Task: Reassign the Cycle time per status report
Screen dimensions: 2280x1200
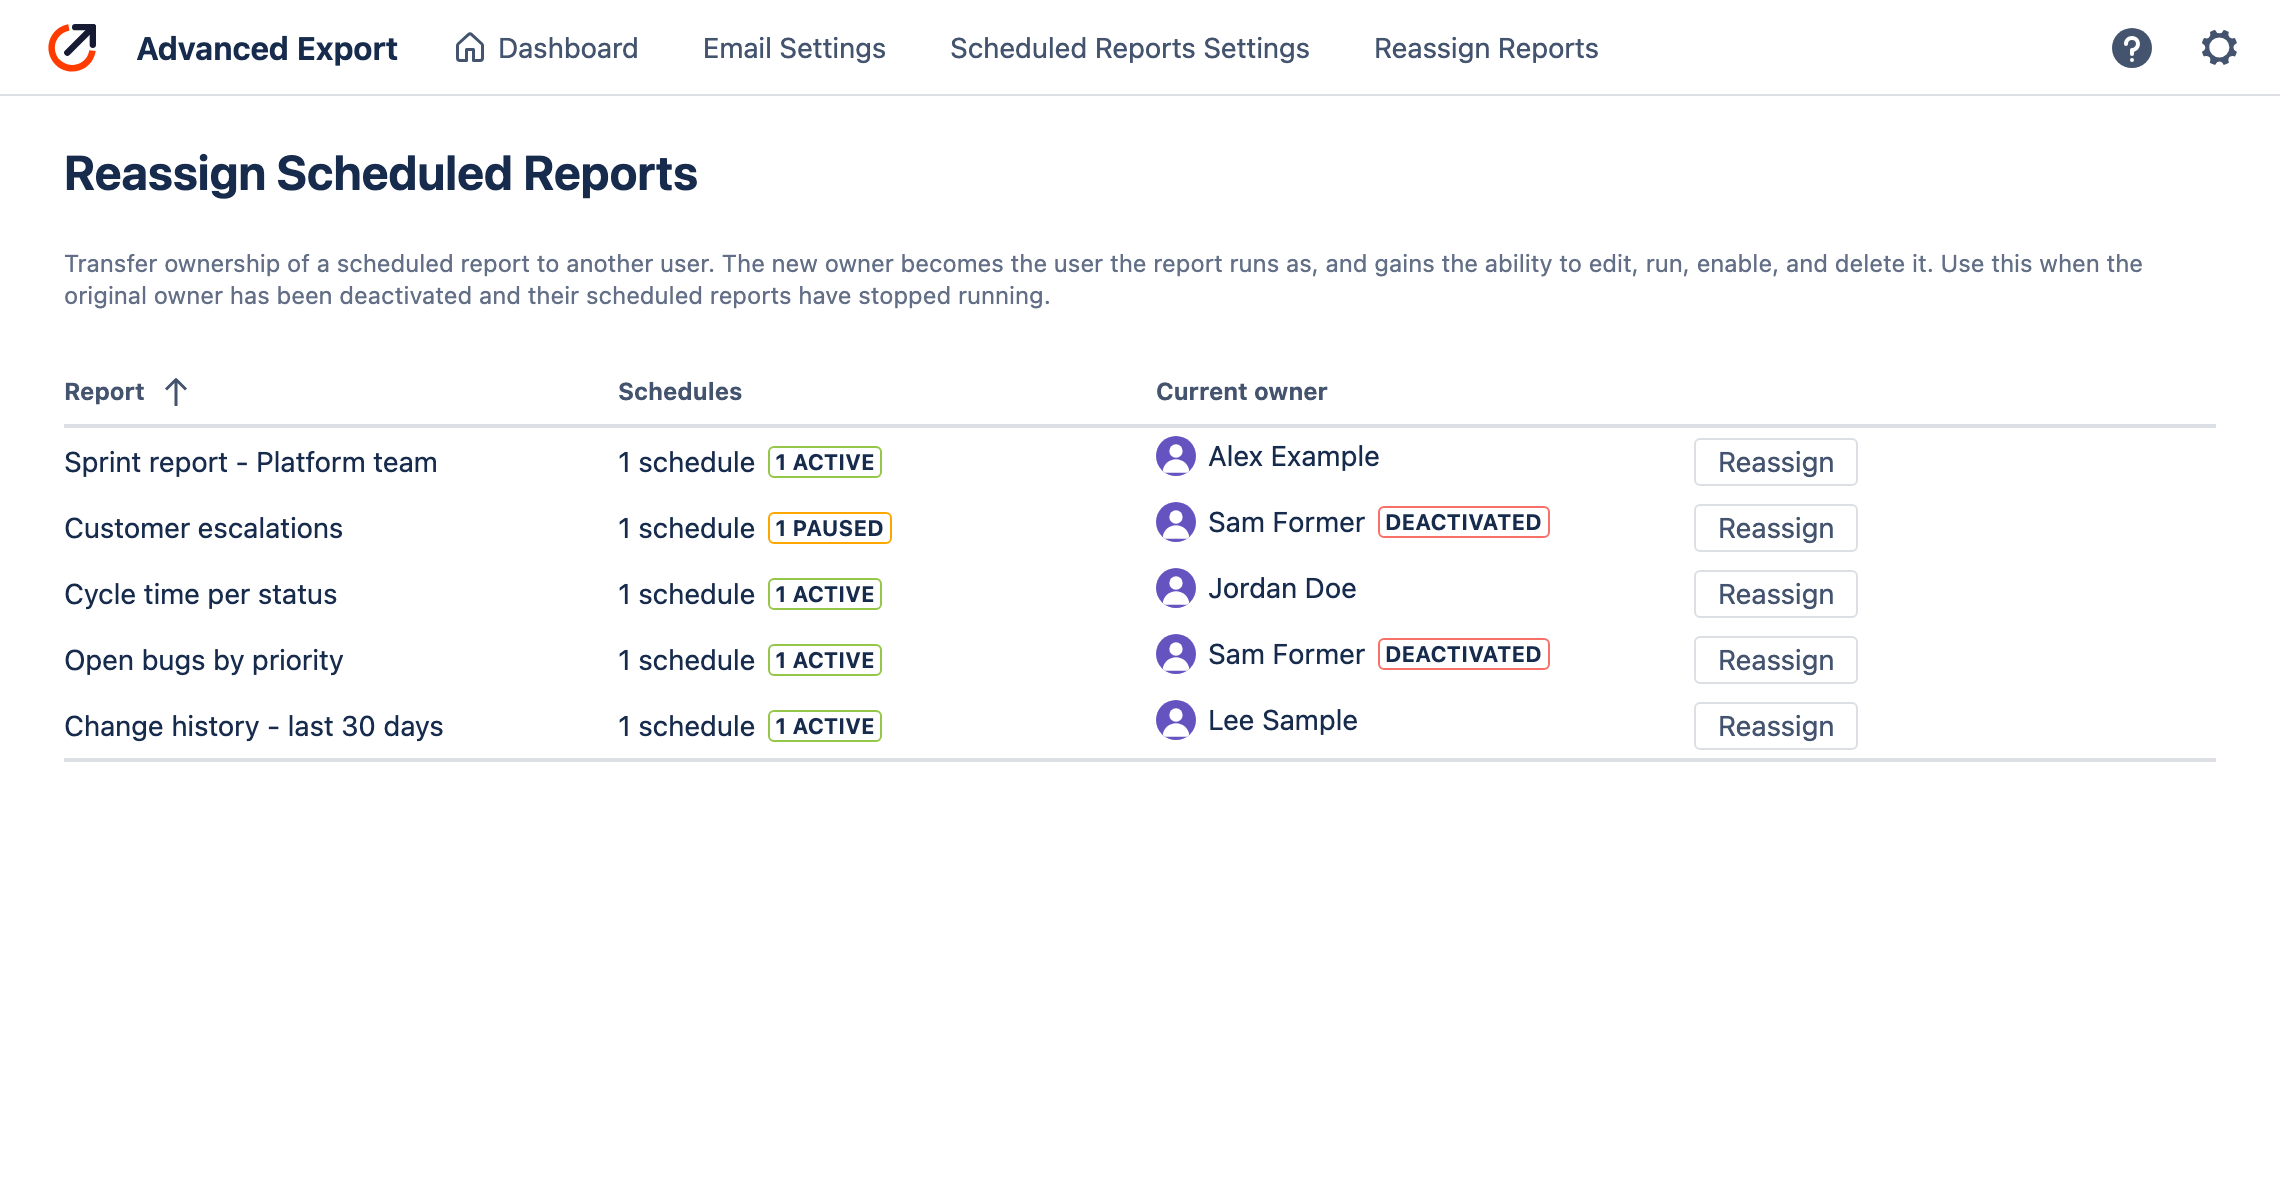Action: pyautogui.click(x=1775, y=594)
